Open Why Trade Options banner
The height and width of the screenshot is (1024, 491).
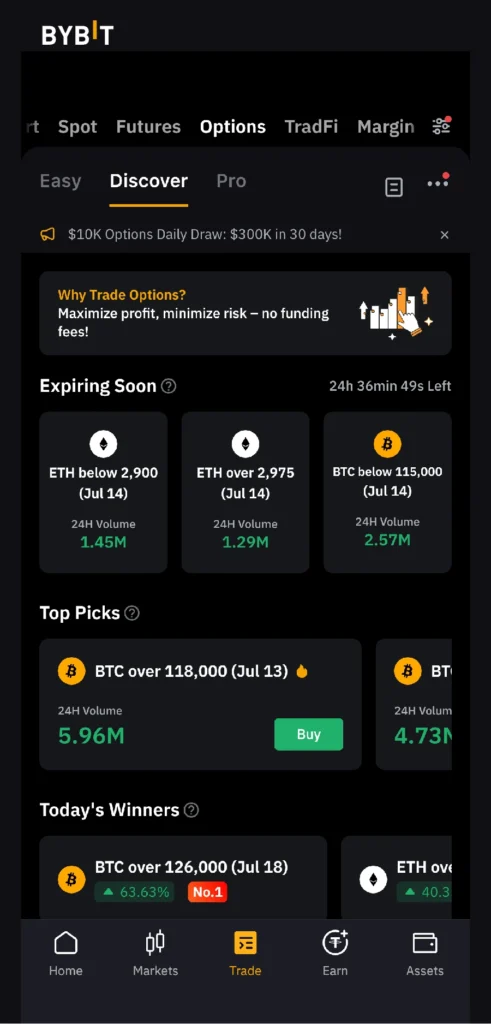click(246, 313)
